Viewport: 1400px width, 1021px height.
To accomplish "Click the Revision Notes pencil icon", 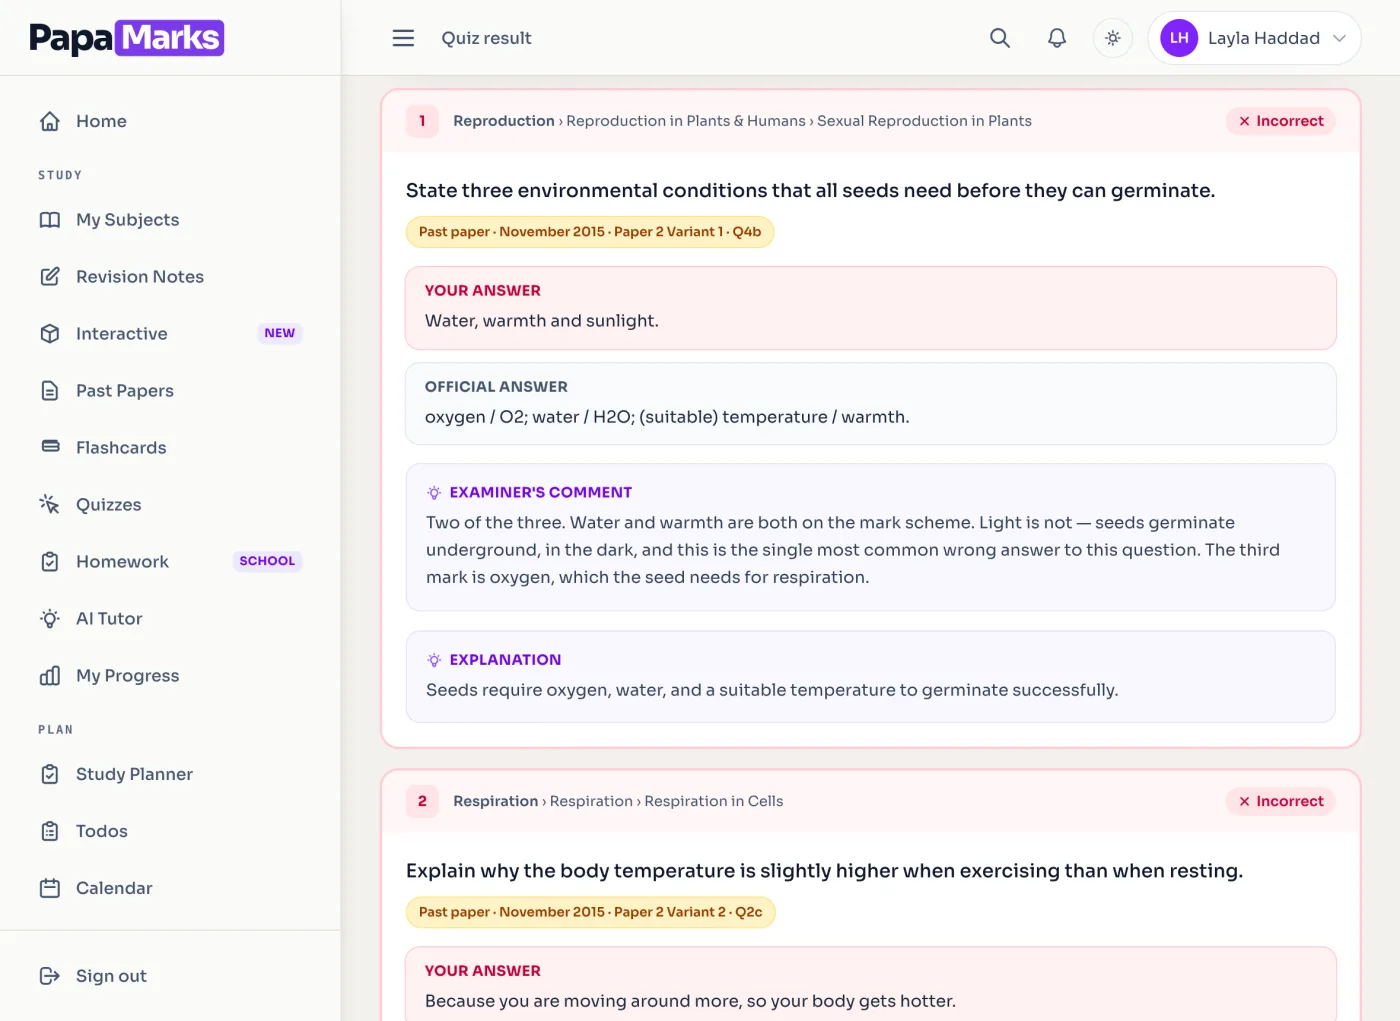I will click(x=50, y=277).
